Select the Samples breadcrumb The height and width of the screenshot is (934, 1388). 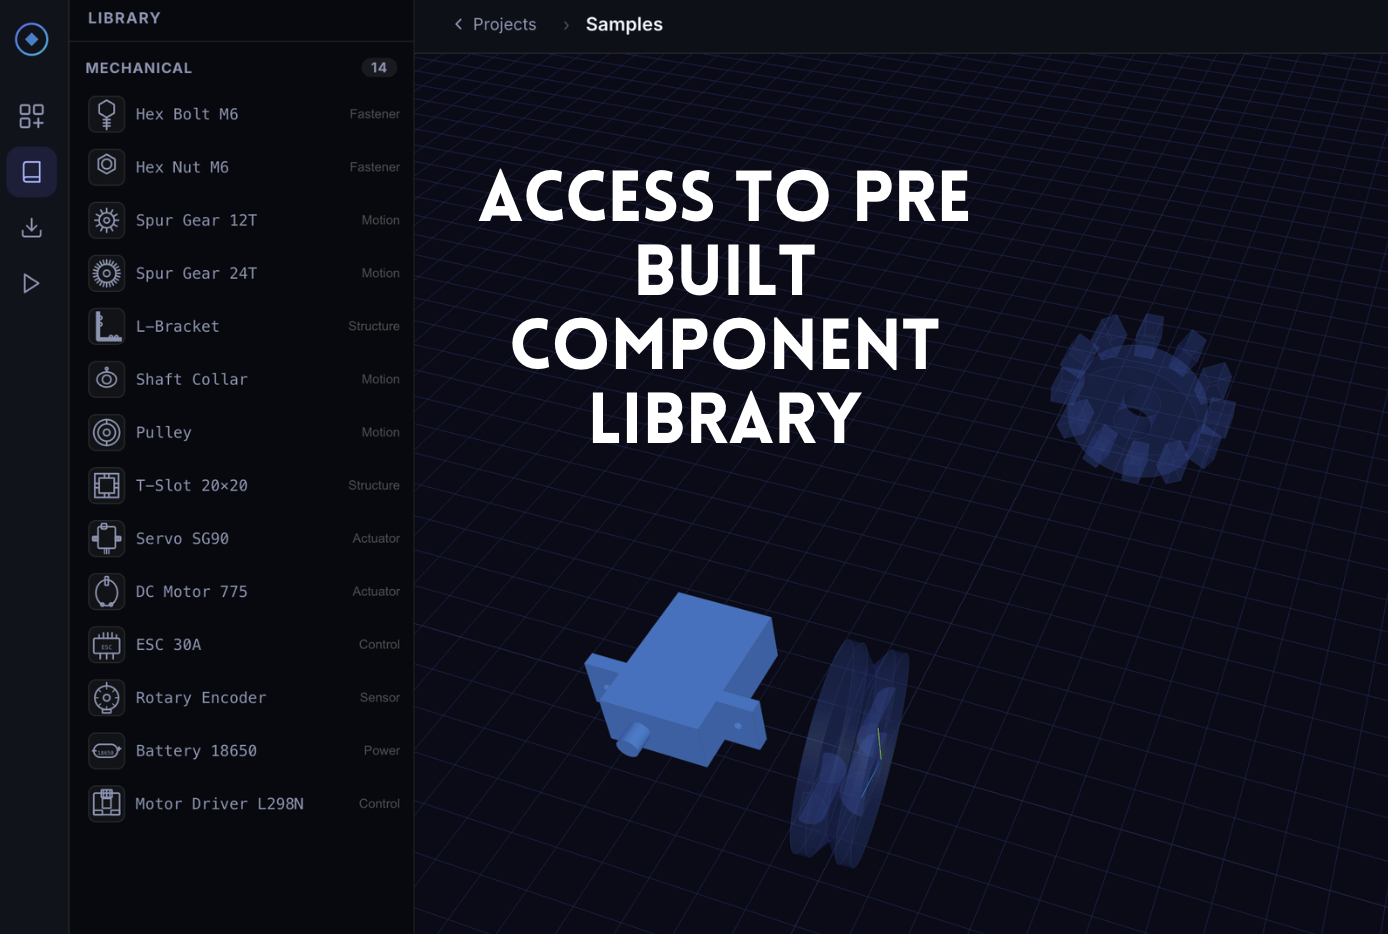click(624, 24)
